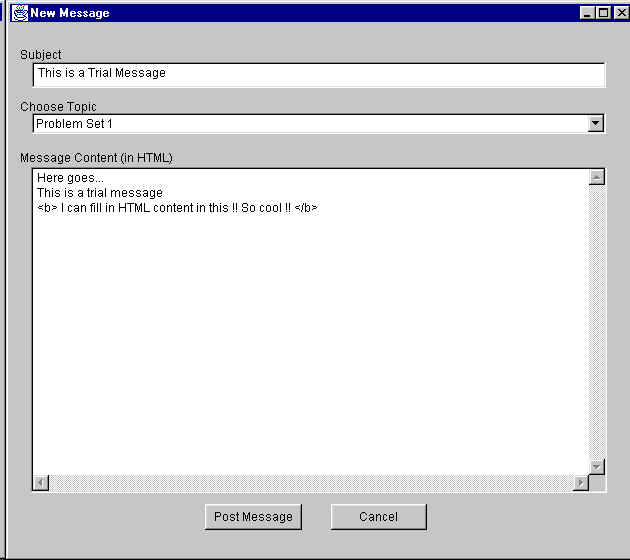Close the New Message window
The width and height of the screenshot is (630, 560).
pos(617,13)
